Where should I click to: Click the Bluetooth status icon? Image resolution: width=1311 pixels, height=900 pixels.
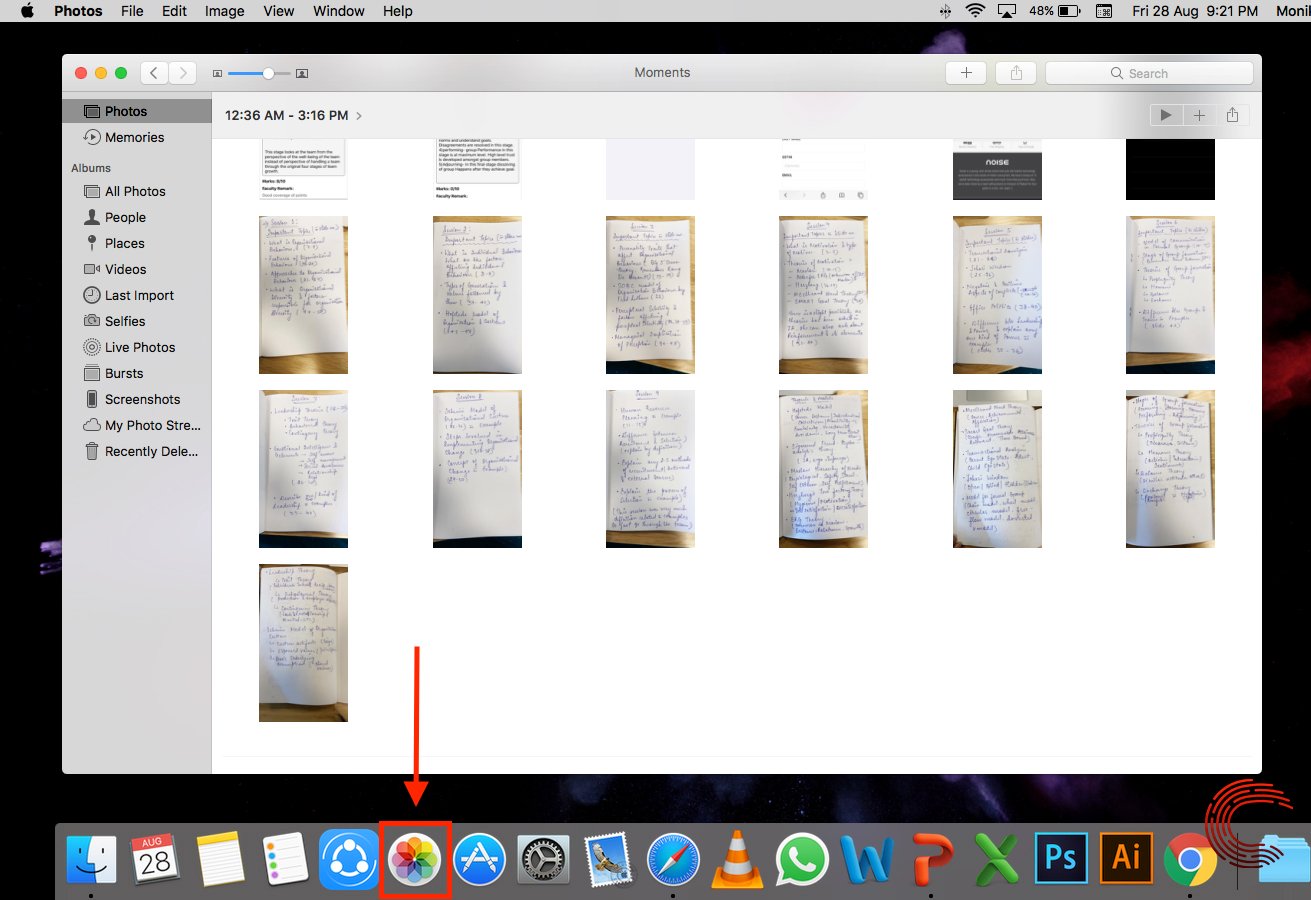point(946,11)
